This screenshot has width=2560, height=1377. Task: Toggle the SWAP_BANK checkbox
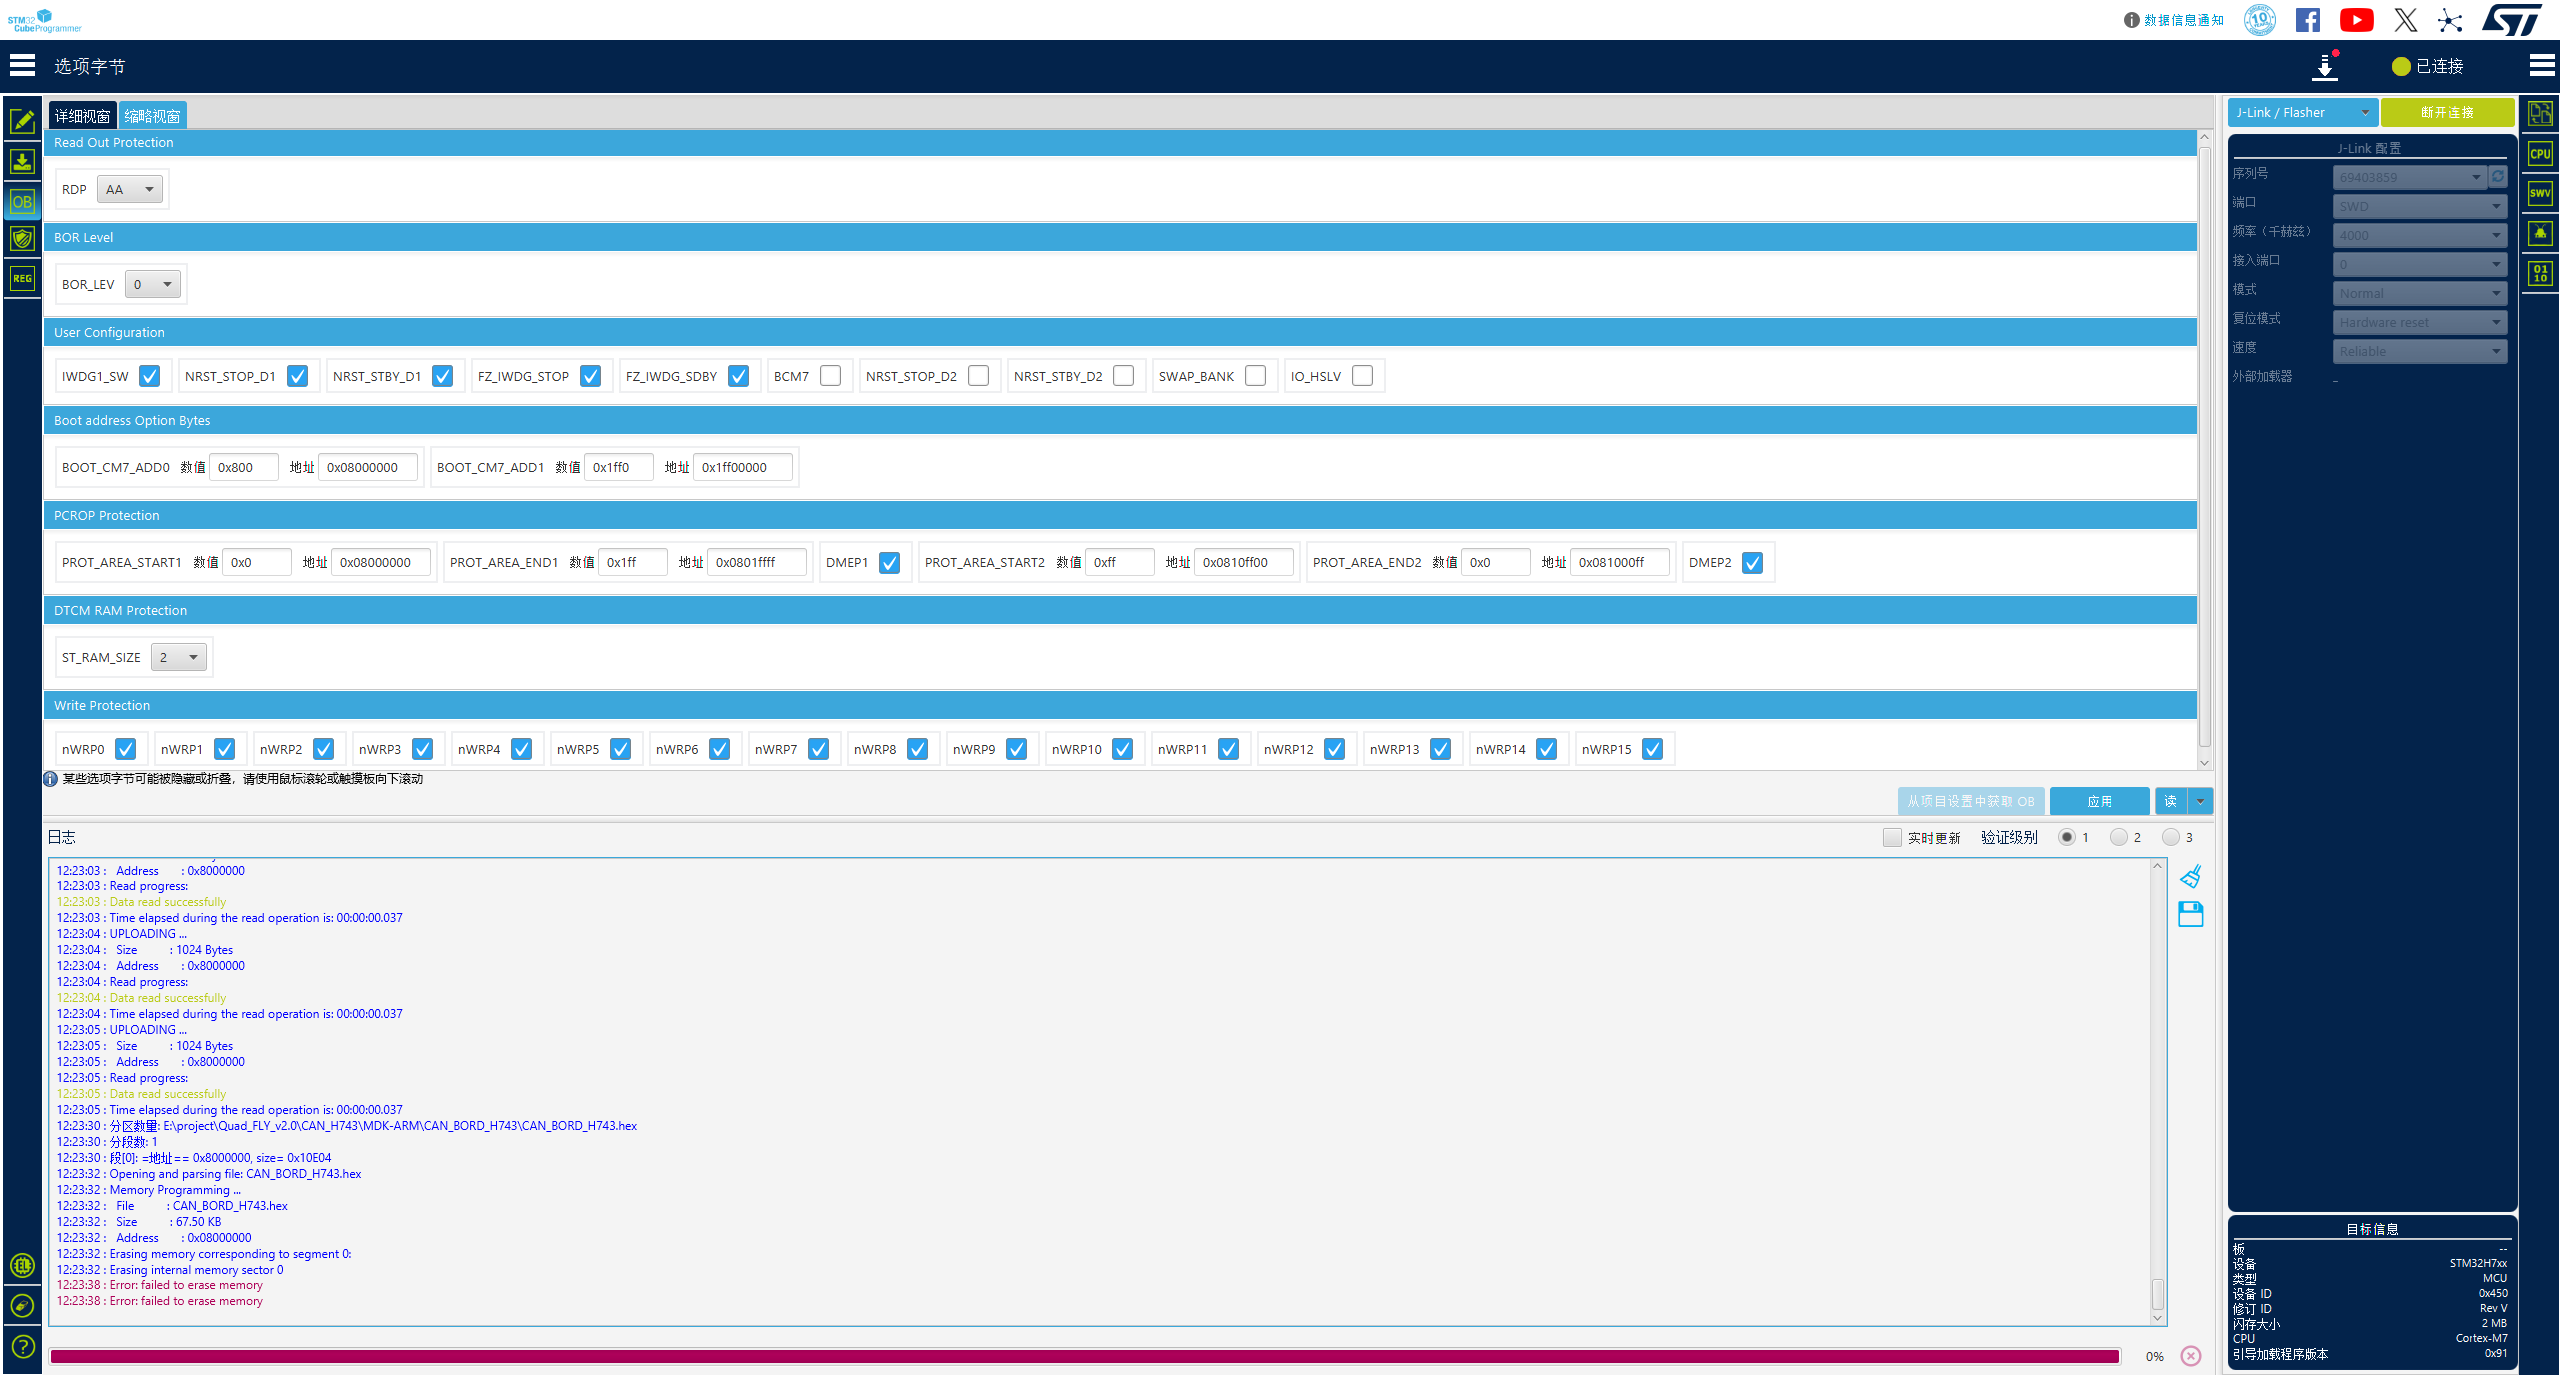pos(1256,375)
